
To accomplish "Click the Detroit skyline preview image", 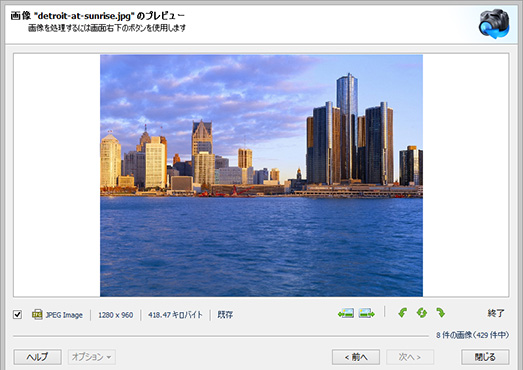I will click(262, 175).
